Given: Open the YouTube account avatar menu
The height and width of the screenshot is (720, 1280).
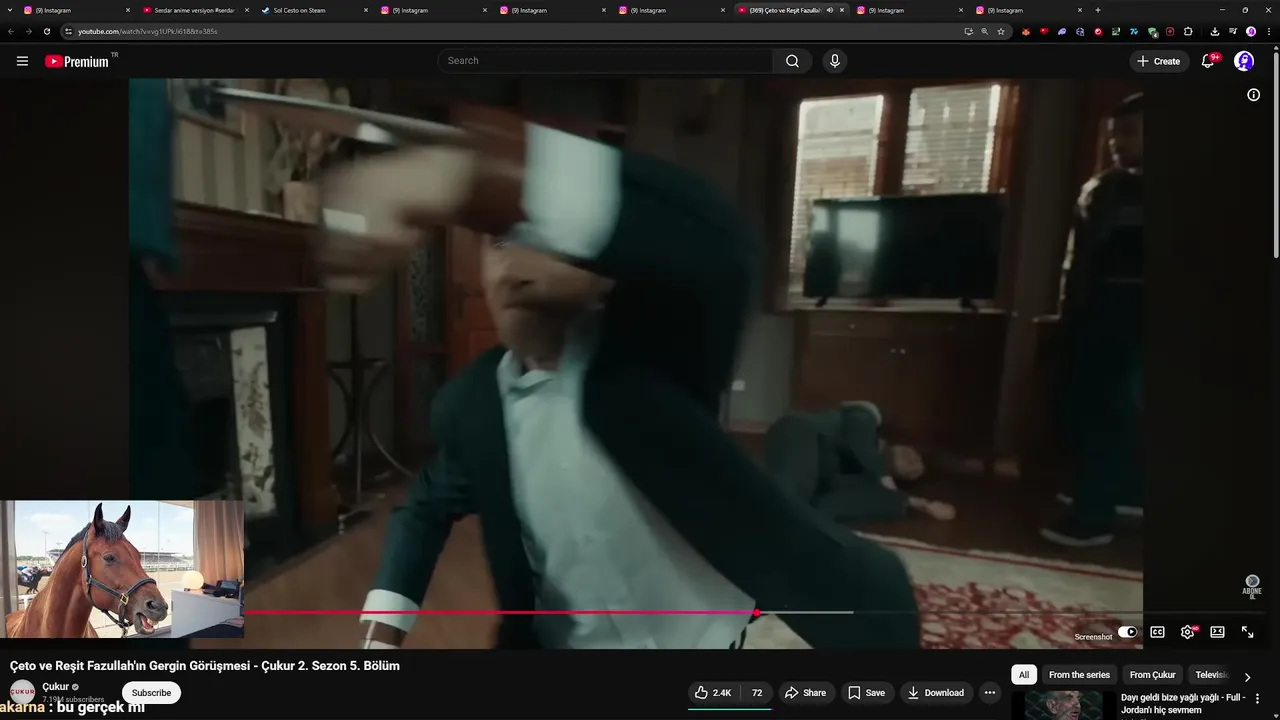Looking at the screenshot, I should click(1244, 61).
